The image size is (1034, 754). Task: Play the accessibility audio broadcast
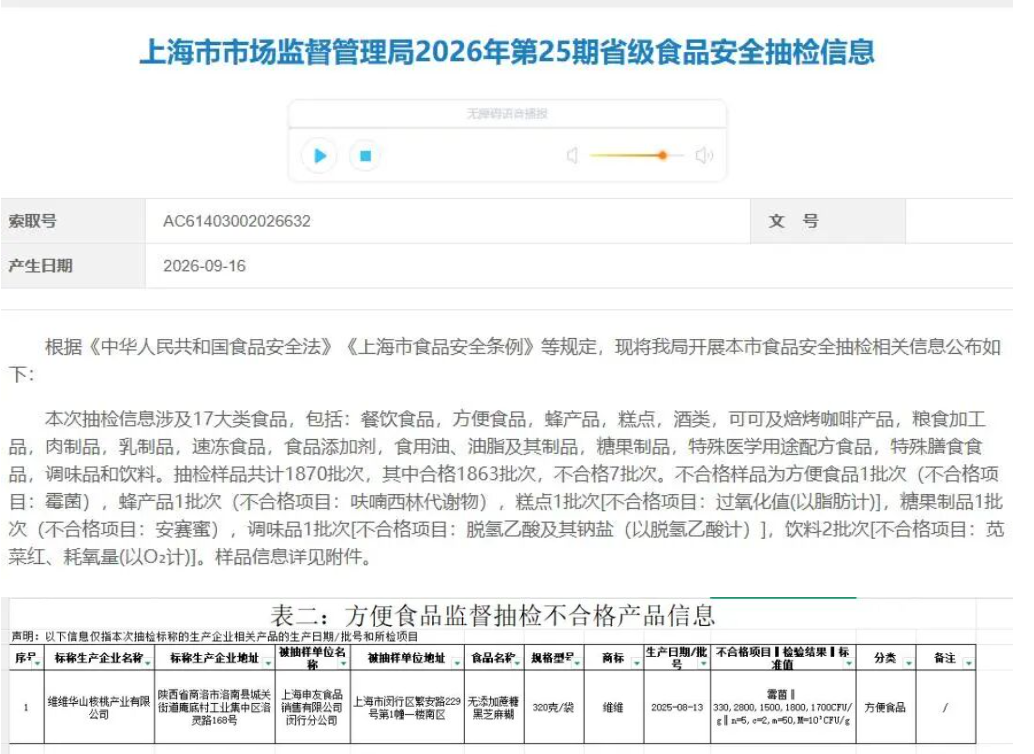(x=320, y=156)
